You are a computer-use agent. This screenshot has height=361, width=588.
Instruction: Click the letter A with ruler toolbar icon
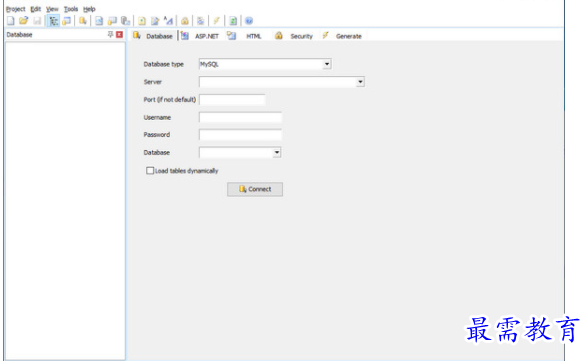(x=168, y=21)
